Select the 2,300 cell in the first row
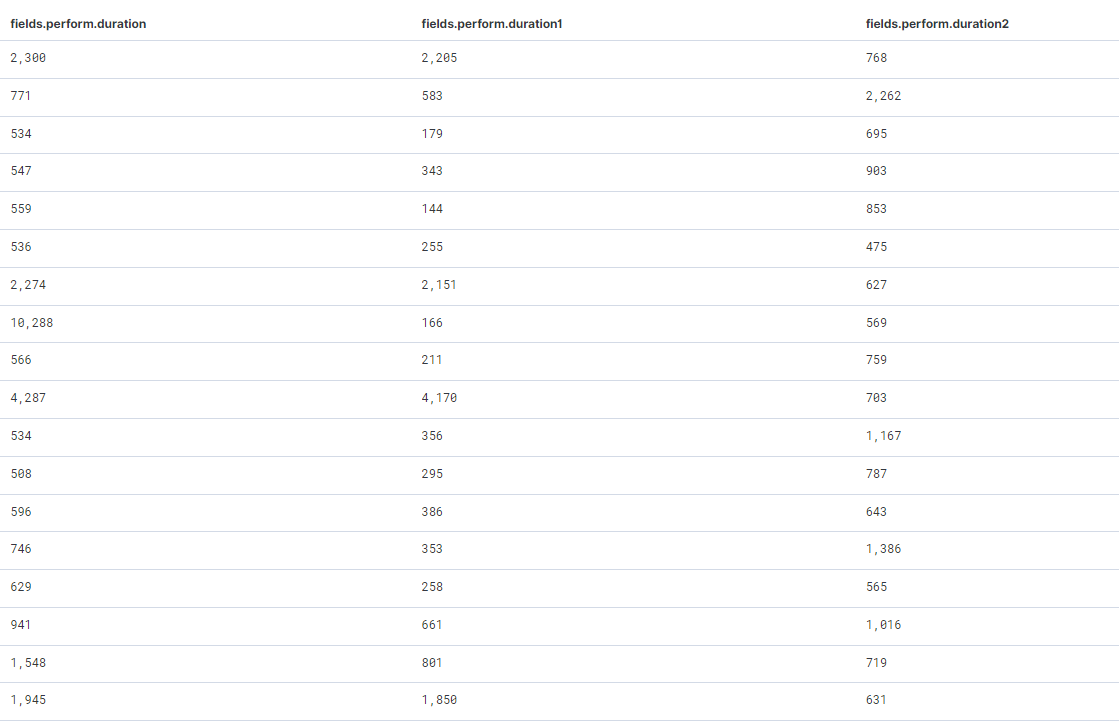The image size is (1119, 721). pyautogui.click(x=28, y=58)
